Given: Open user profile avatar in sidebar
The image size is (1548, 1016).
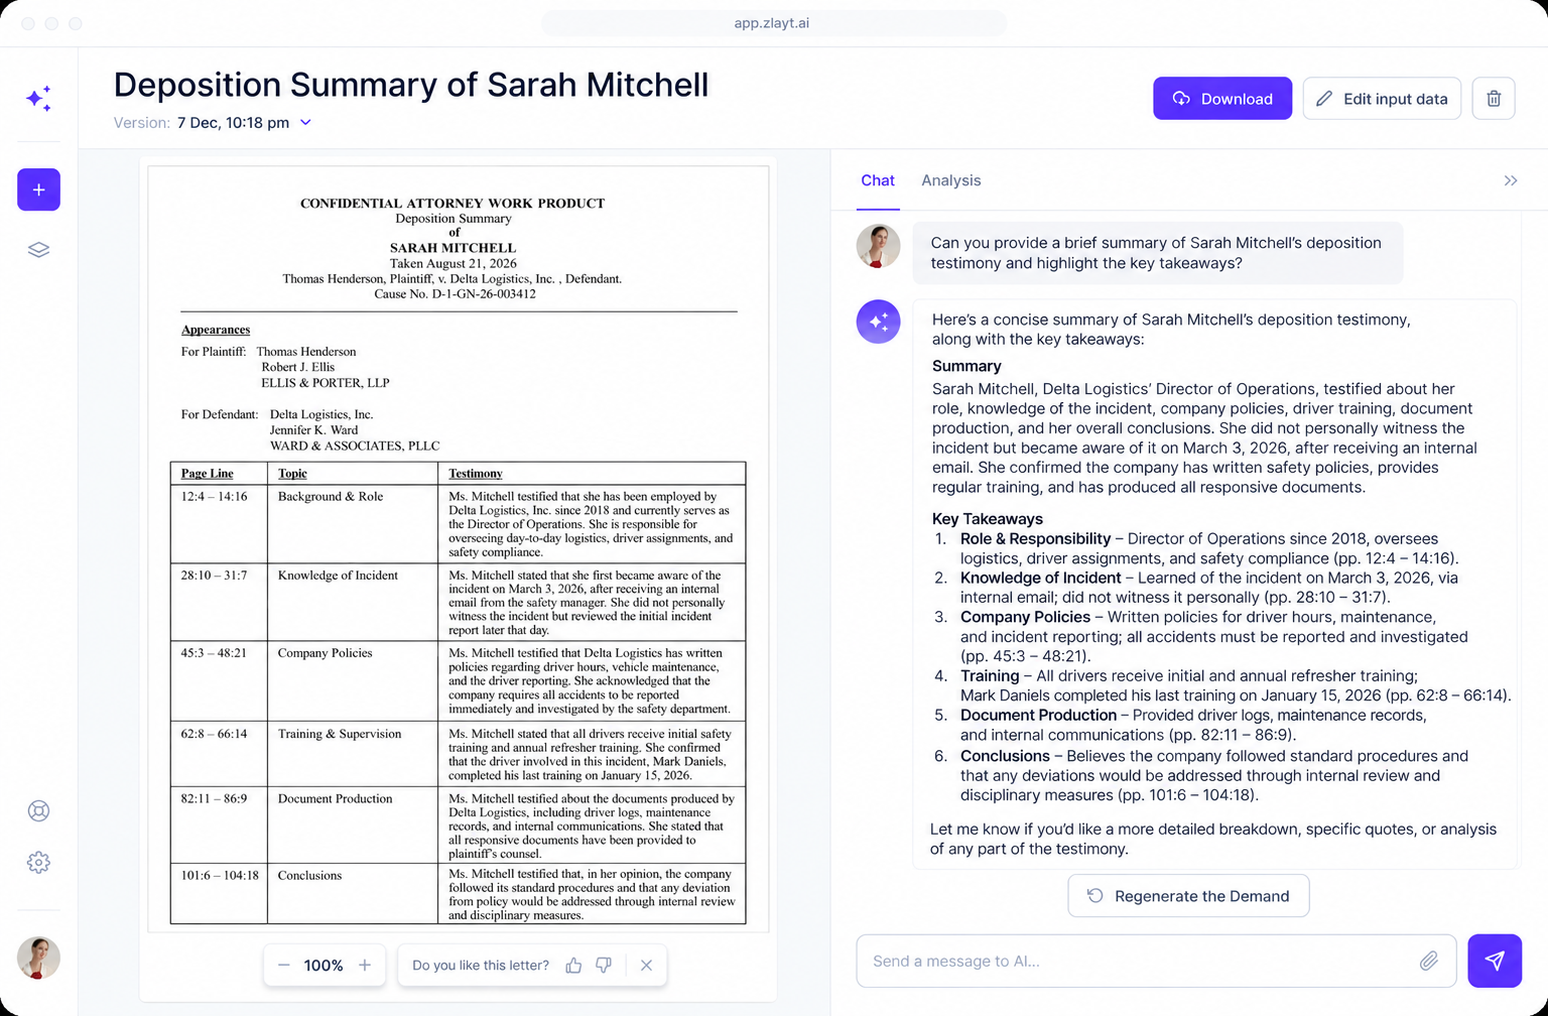Looking at the screenshot, I should pyautogui.click(x=39, y=958).
